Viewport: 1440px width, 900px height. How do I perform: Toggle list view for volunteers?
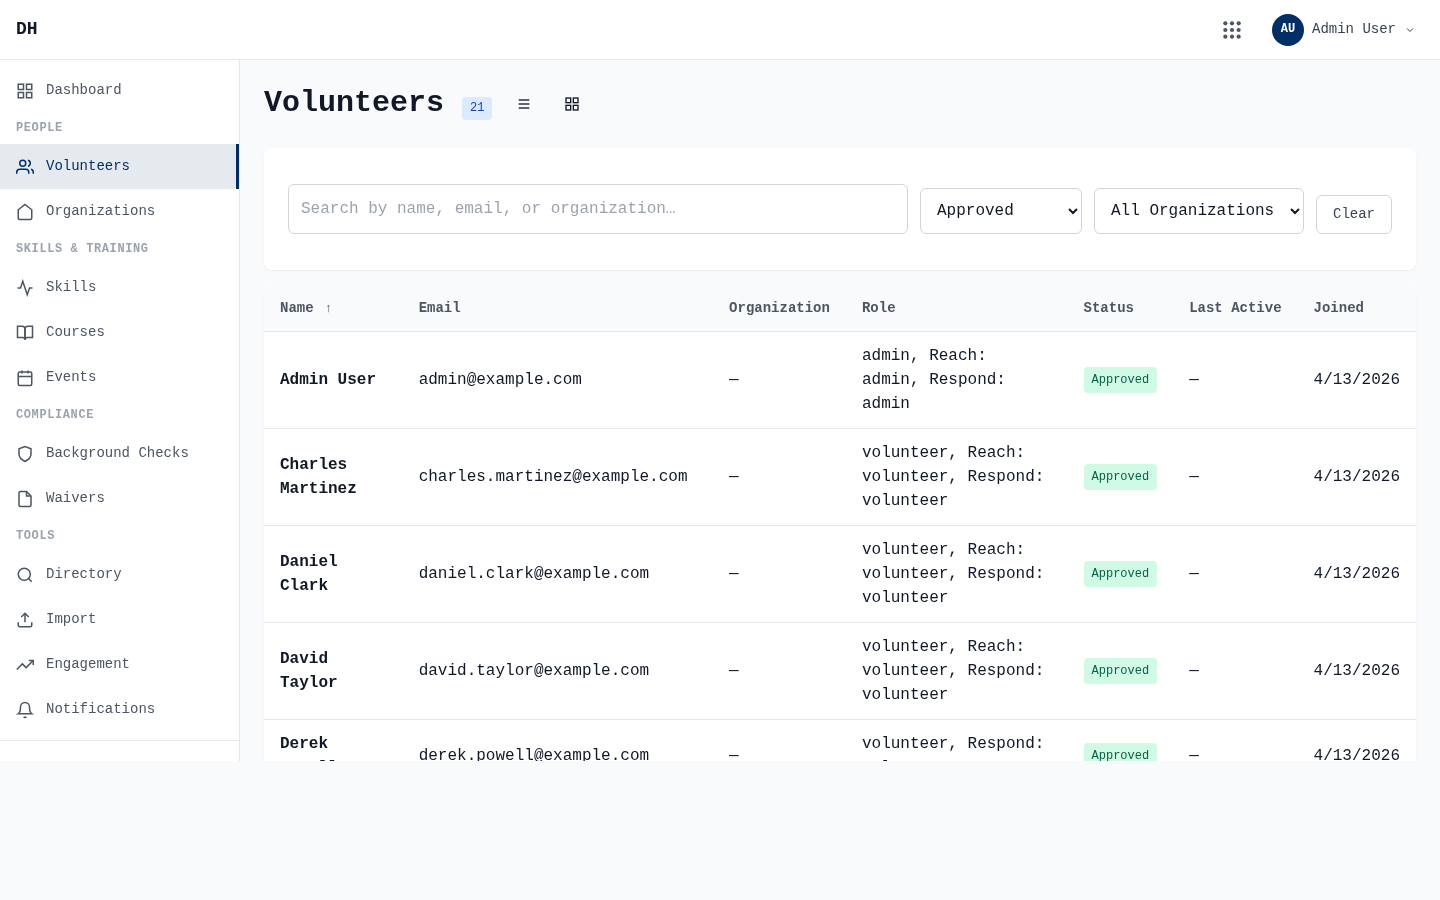[x=524, y=104]
